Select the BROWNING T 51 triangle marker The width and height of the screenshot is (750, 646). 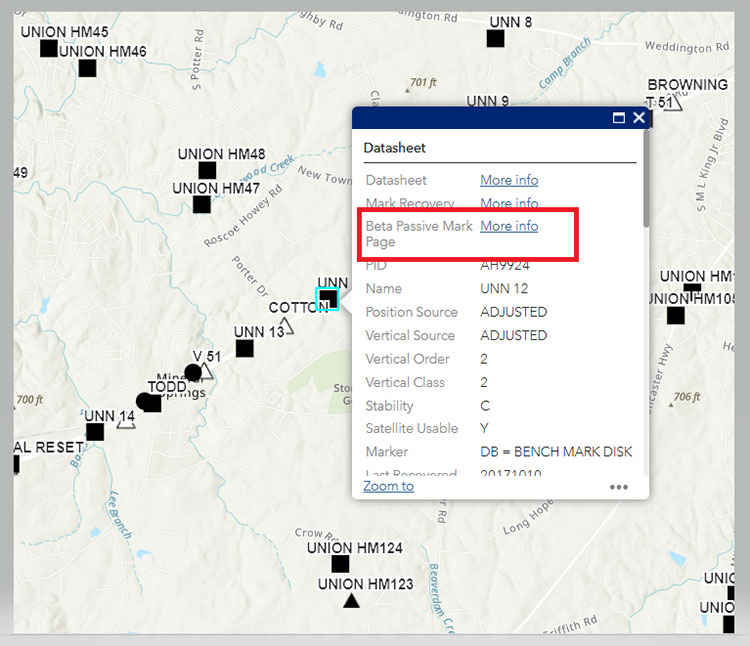point(676,103)
